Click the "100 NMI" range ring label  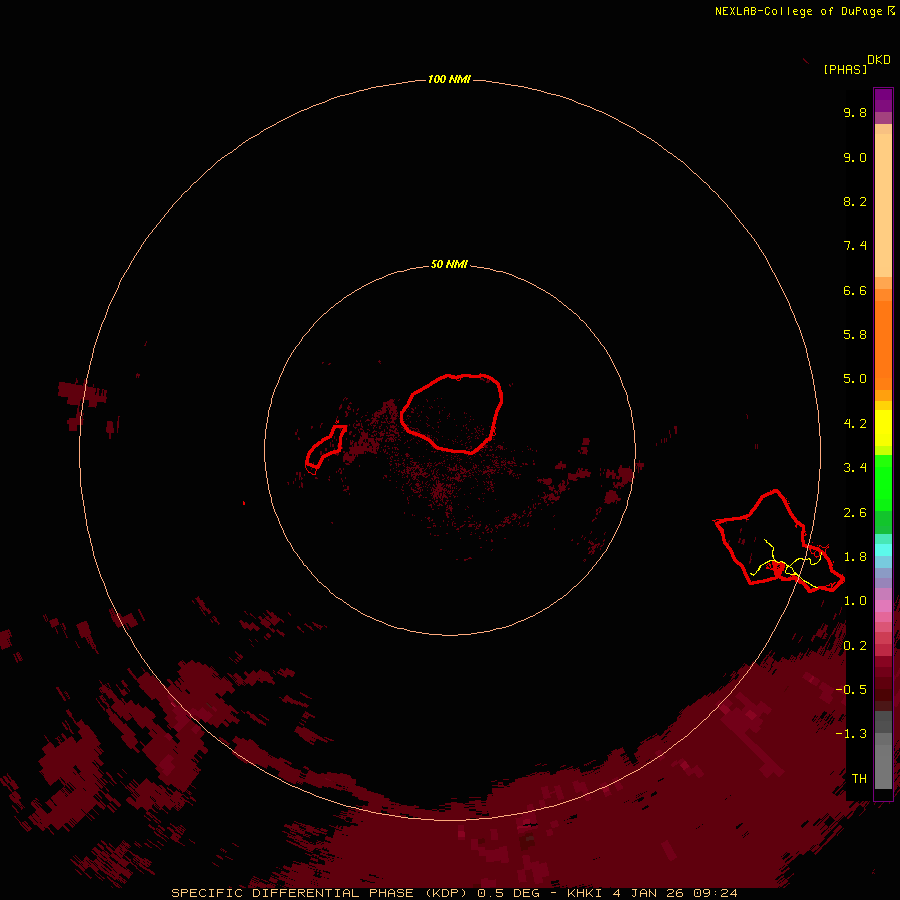coord(449,79)
